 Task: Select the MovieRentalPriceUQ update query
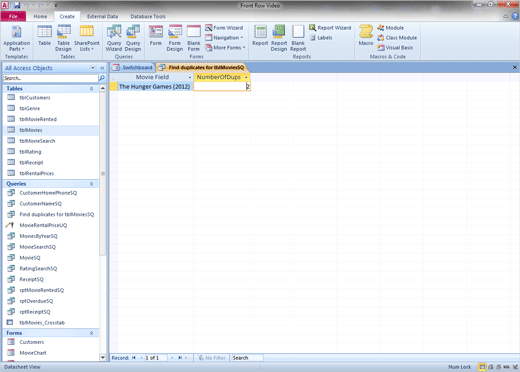click(x=51, y=225)
